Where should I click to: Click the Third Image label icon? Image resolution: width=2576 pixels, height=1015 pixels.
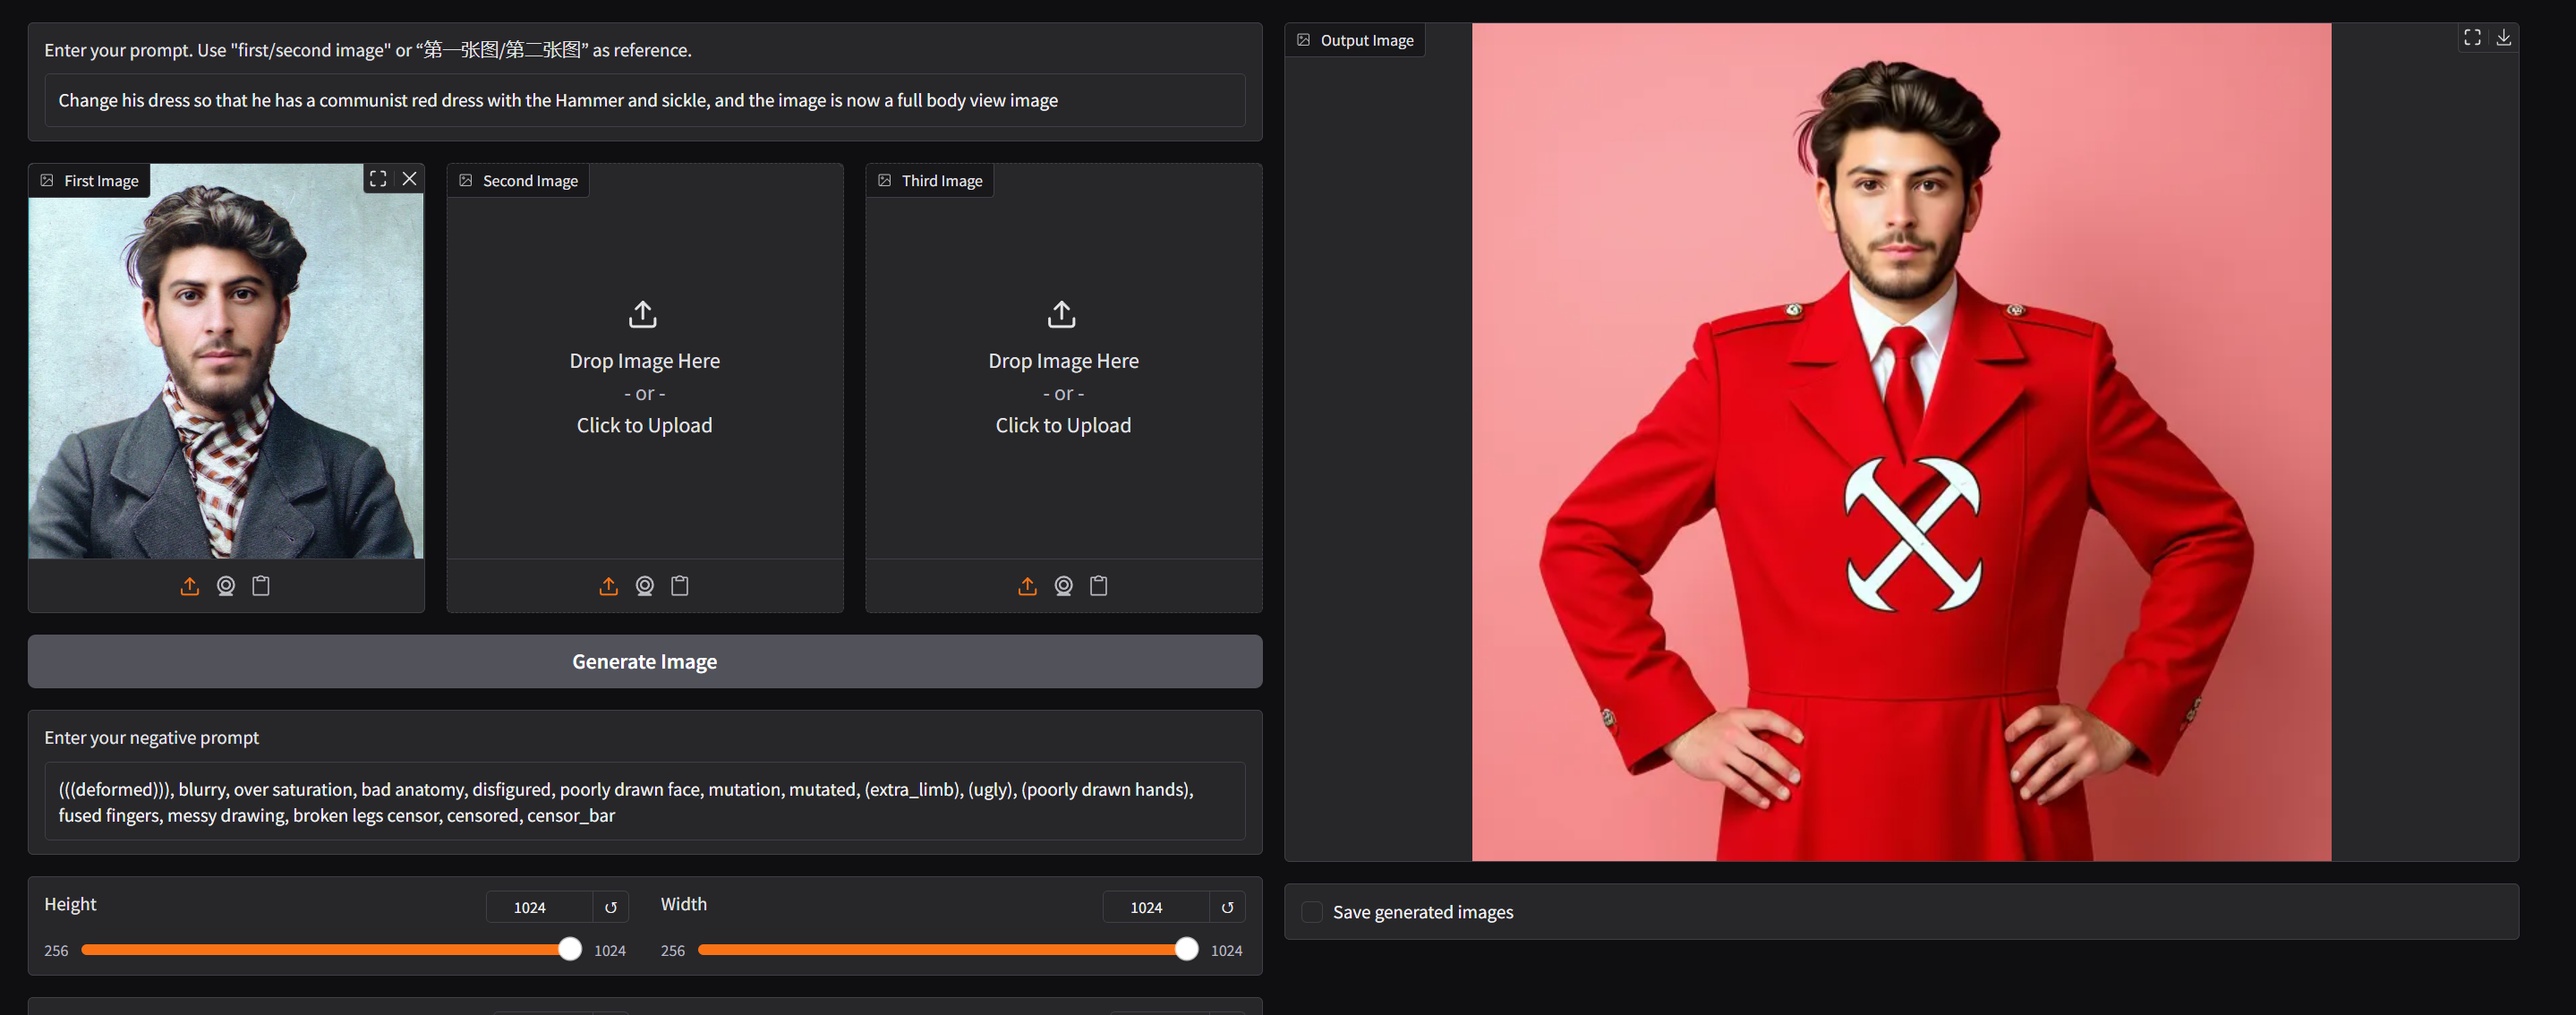[885, 180]
